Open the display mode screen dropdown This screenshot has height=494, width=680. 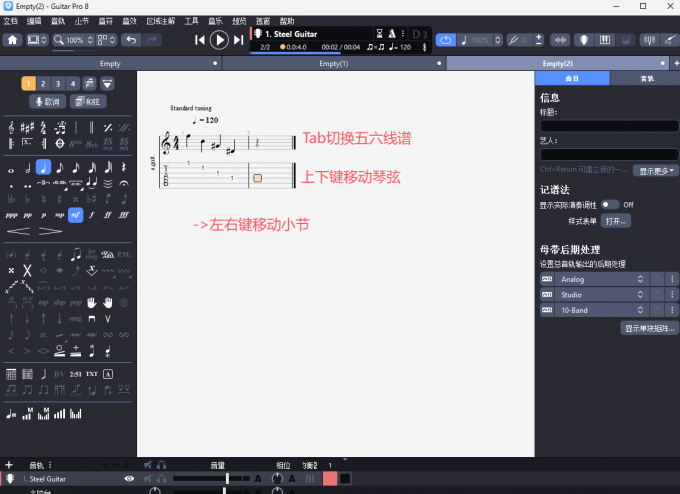(x=37, y=40)
